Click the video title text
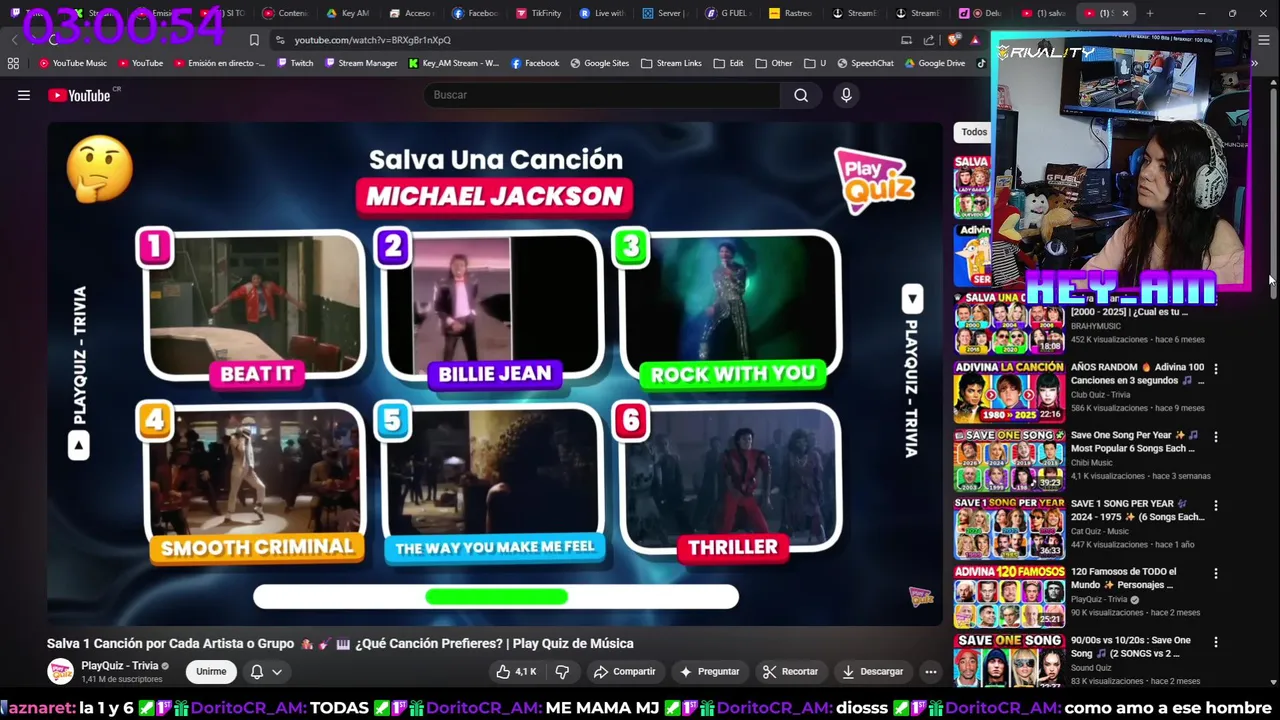The width and height of the screenshot is (1280, 720). (340, 643)
